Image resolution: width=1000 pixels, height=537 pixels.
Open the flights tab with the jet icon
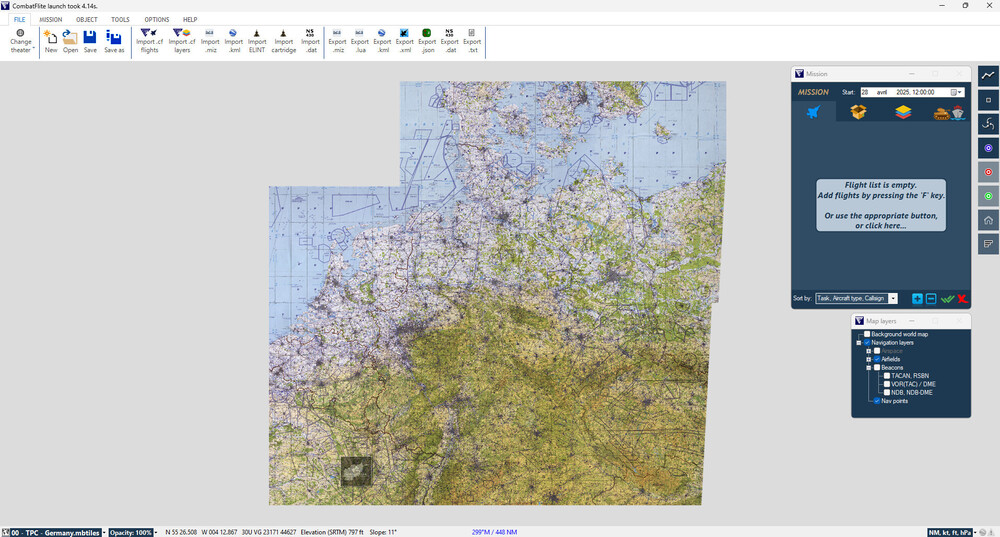(814, 111)
